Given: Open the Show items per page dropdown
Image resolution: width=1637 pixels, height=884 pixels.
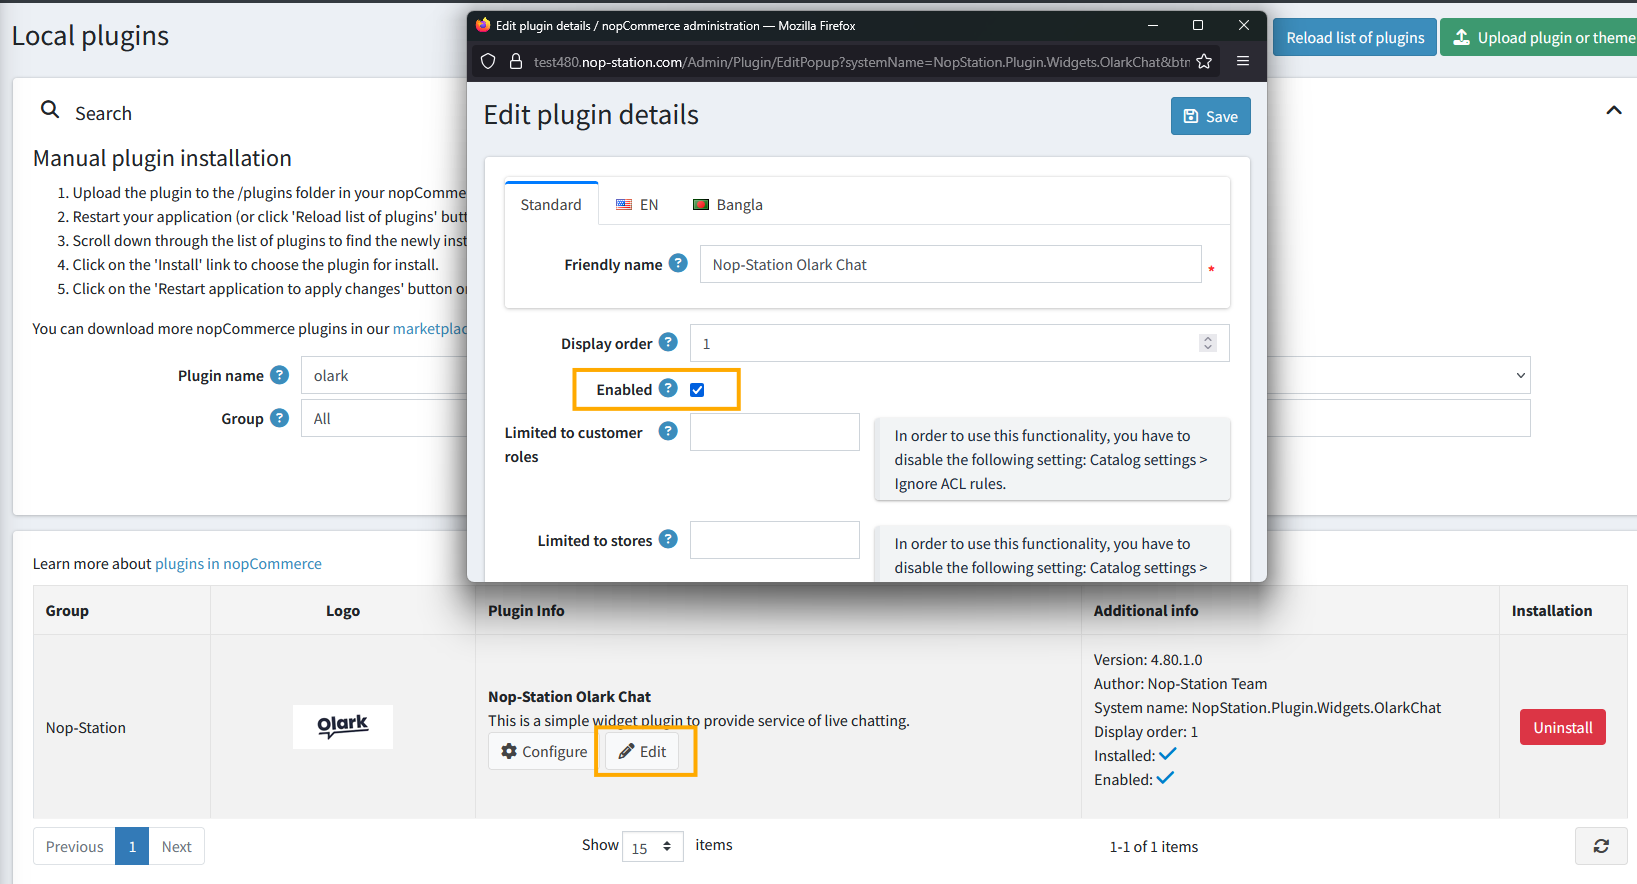Looking at the screenshot, I should (x=652, y=846).
